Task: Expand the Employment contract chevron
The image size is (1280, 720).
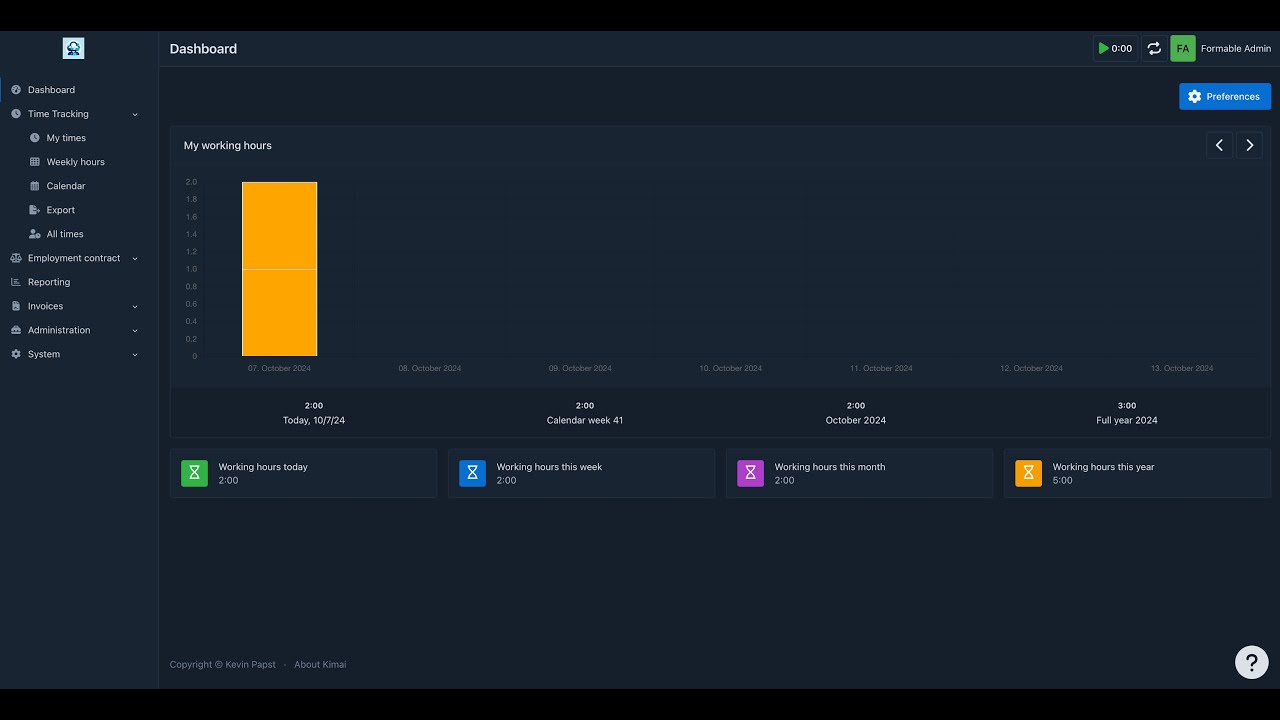Action: tap(135, 258)
